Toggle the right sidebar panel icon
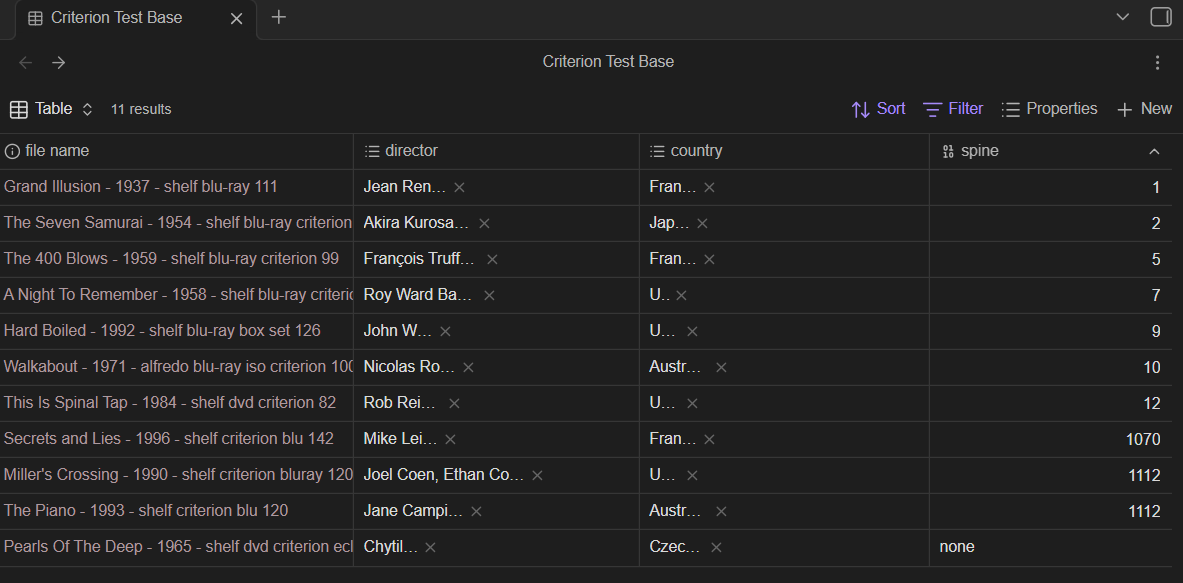This screenshot has height=583, width=1183. [1160, 17]
